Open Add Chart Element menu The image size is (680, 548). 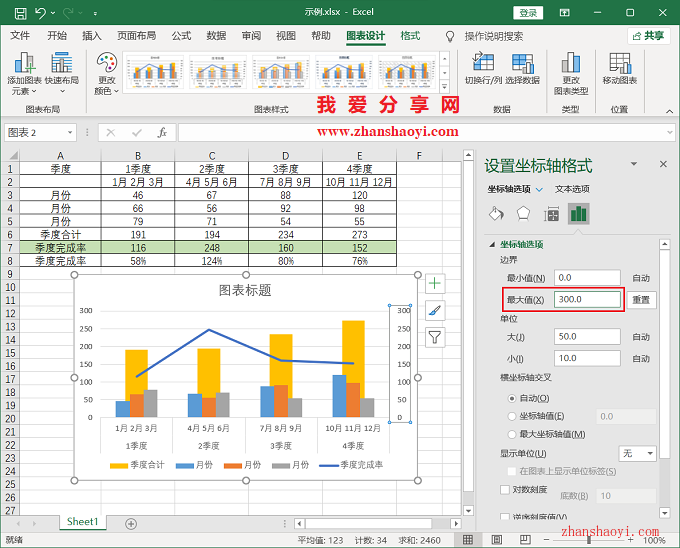[x=24, y=74]
